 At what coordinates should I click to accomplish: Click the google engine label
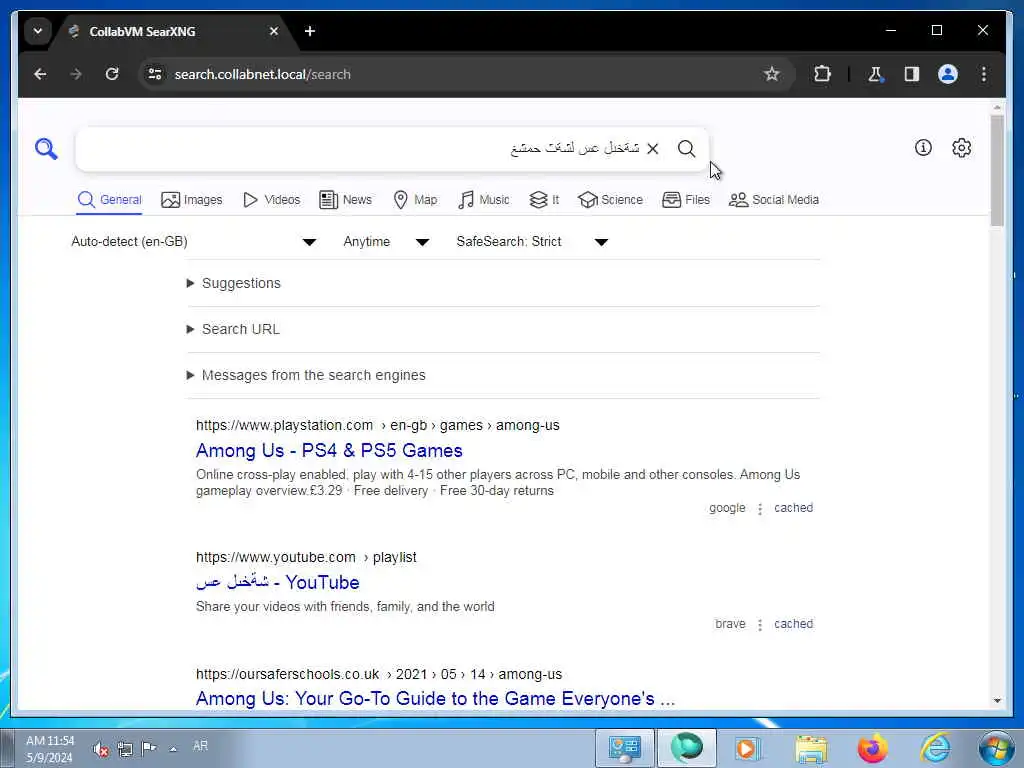point(727,508)
